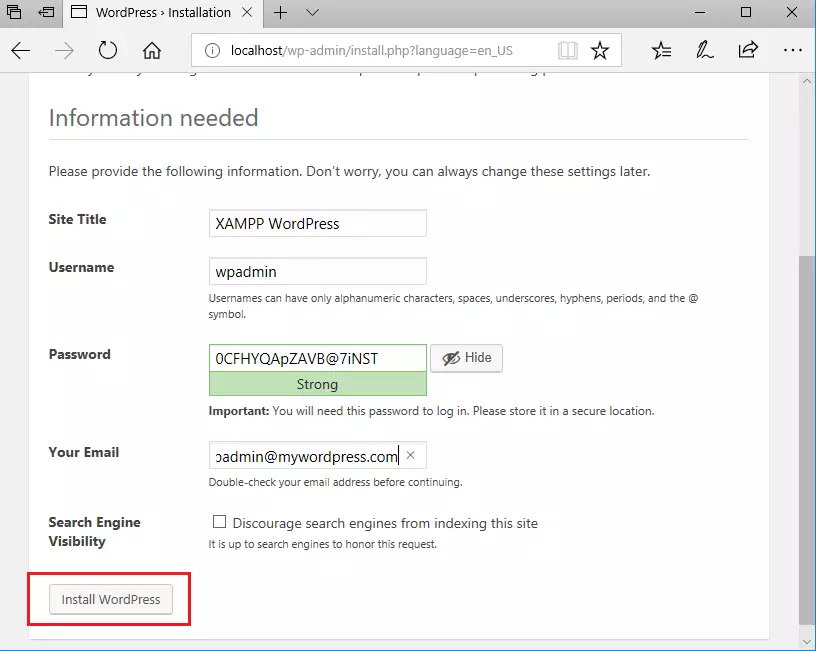
Task: Maximize the browser window
Action: [746, 12]
